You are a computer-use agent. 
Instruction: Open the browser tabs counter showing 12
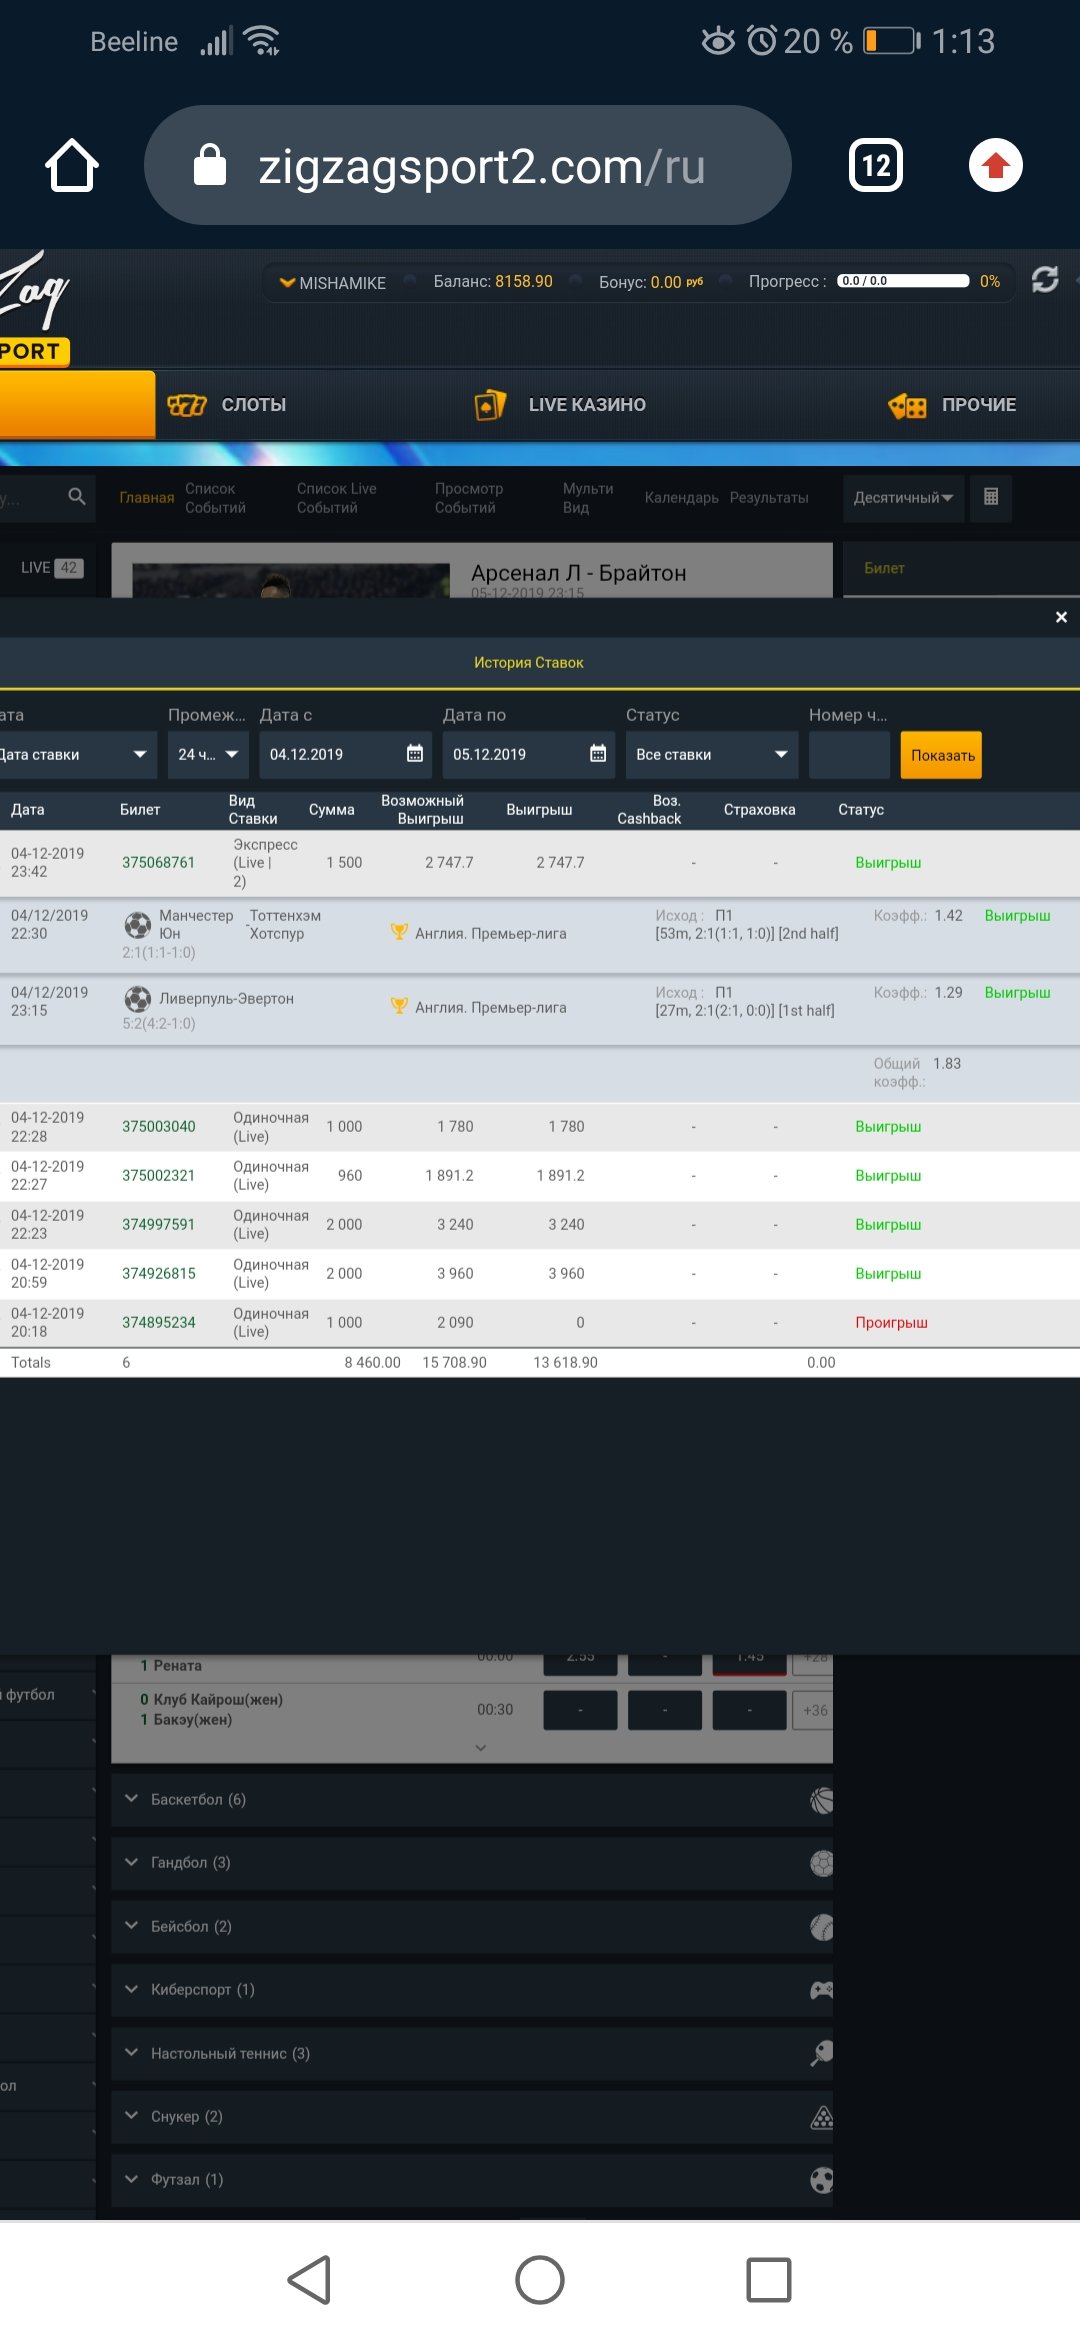[x=875, y=166]
